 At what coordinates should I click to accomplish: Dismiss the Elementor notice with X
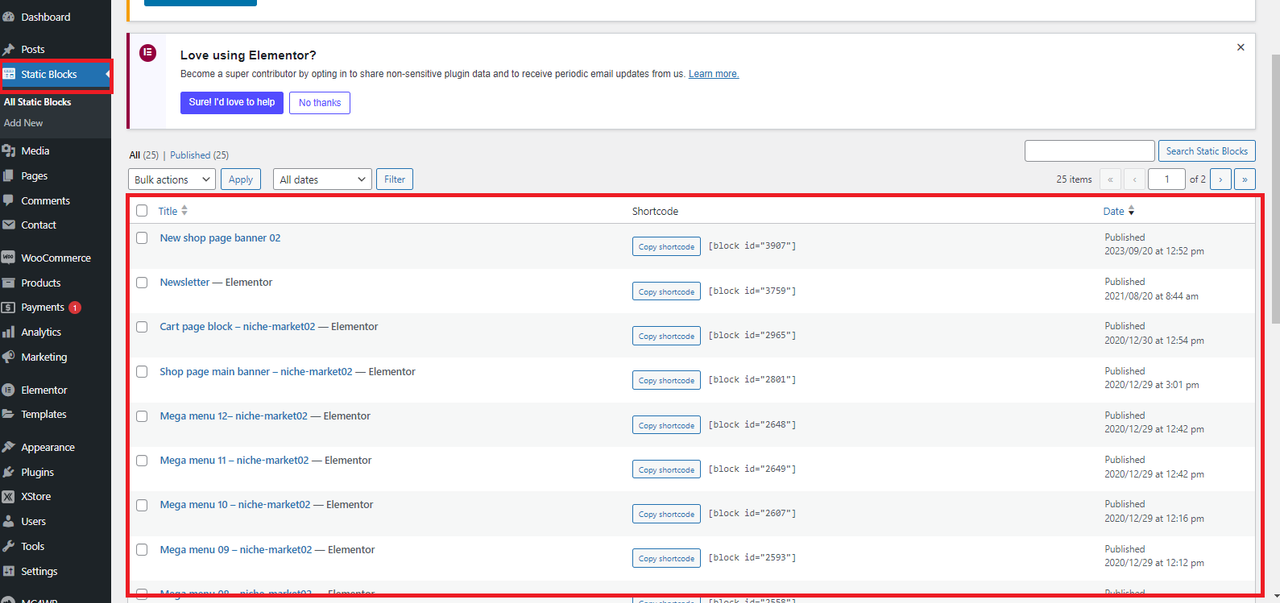pos(1241,47)
